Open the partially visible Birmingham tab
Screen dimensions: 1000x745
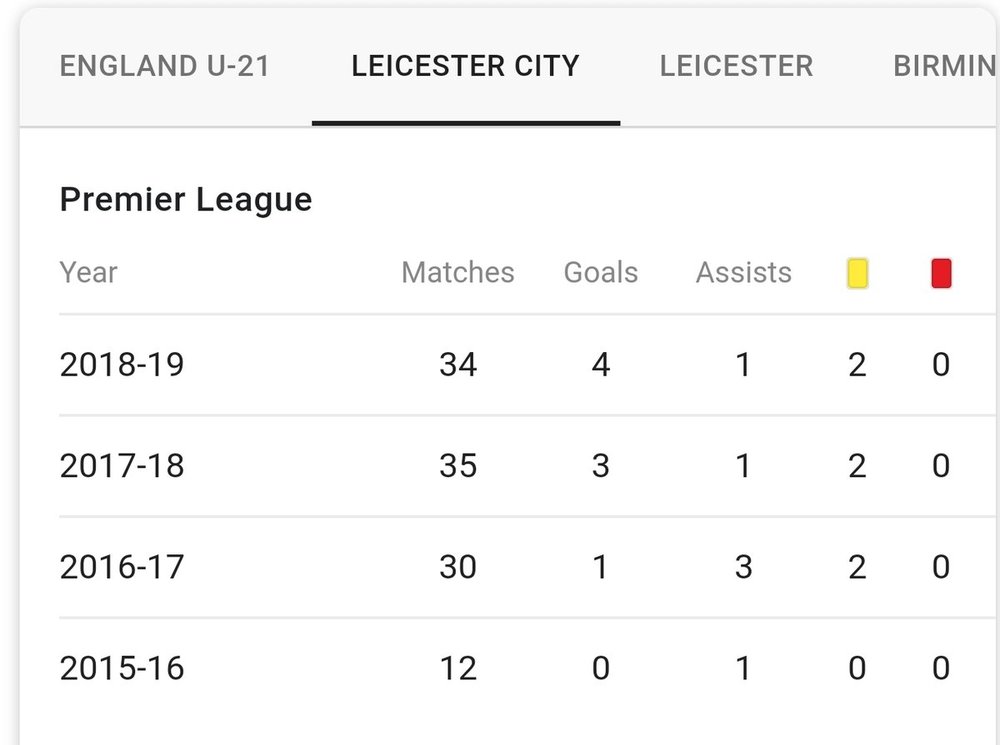pyautogui.click(x=945, y=66)
